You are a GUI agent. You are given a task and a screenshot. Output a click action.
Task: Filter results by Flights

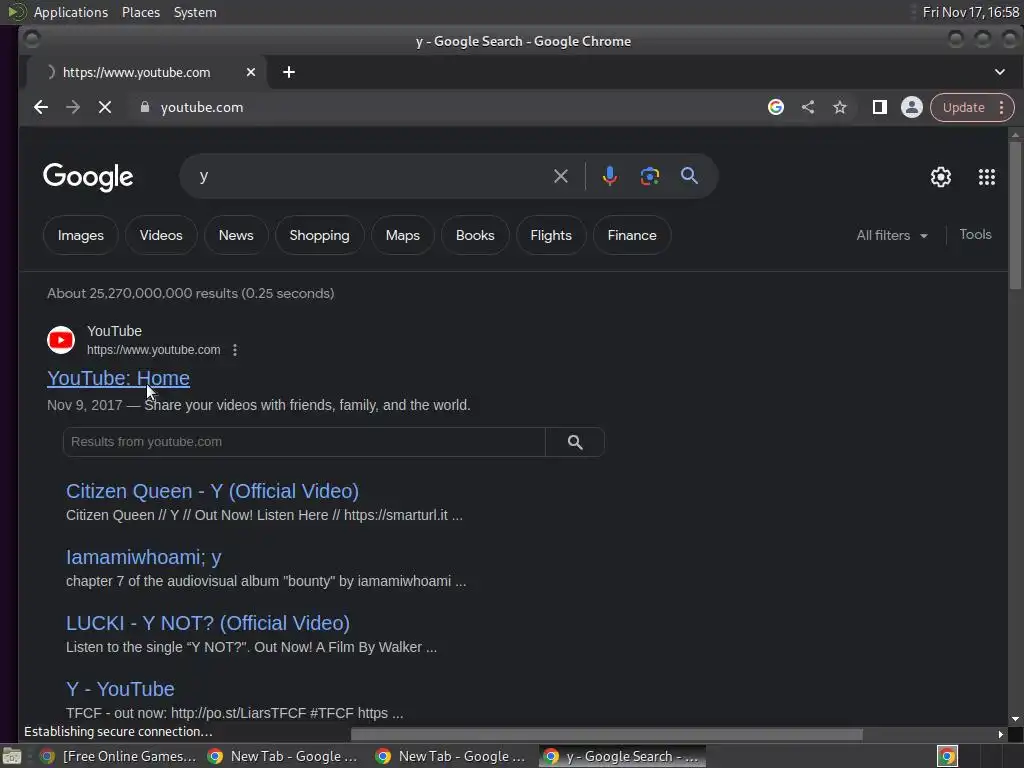(551, 235)
